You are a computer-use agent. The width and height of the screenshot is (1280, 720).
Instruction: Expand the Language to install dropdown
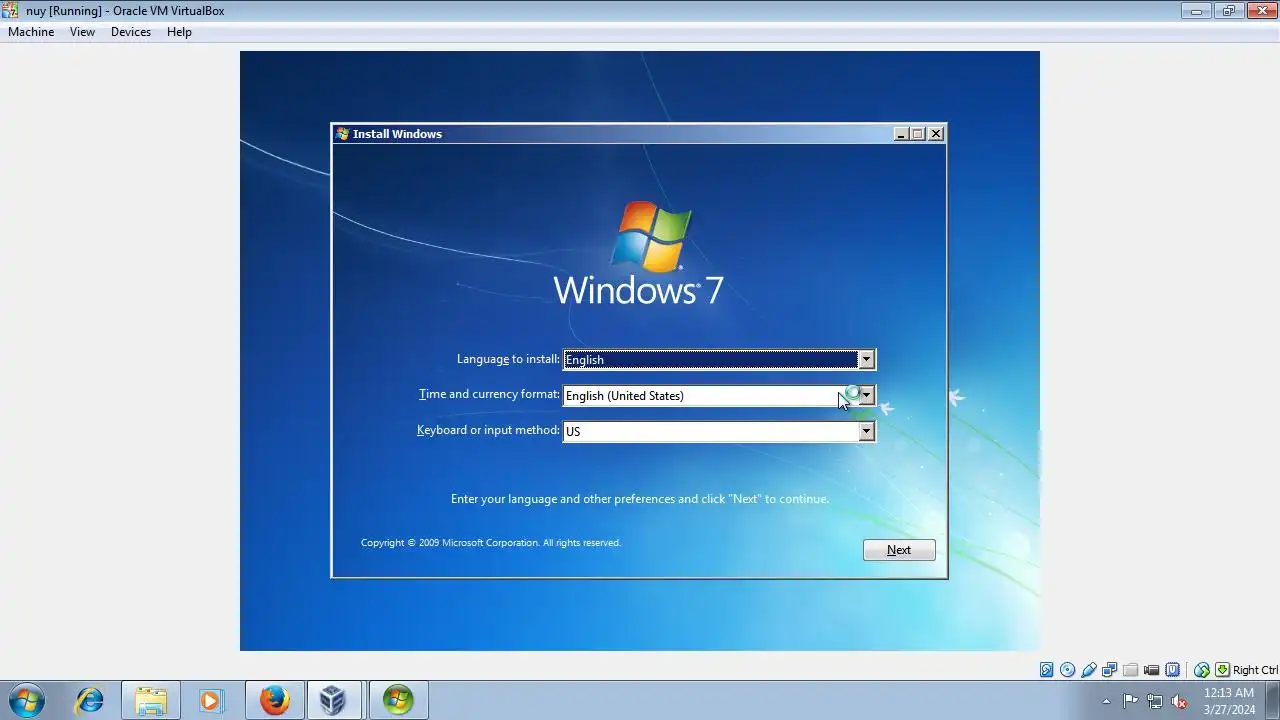pyautogui.click(x=867, y=360)
